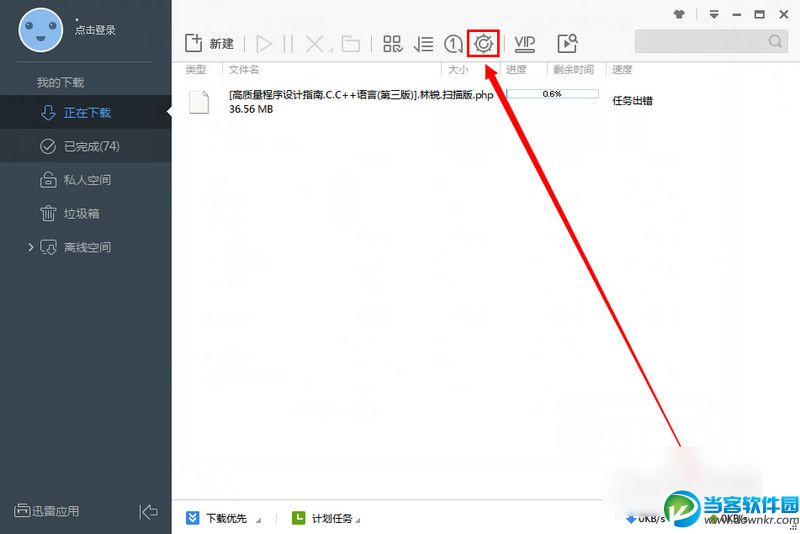Click the sort list icon
Image resolution: width=800 pixels, height=534 pixels.
(423, 44)
